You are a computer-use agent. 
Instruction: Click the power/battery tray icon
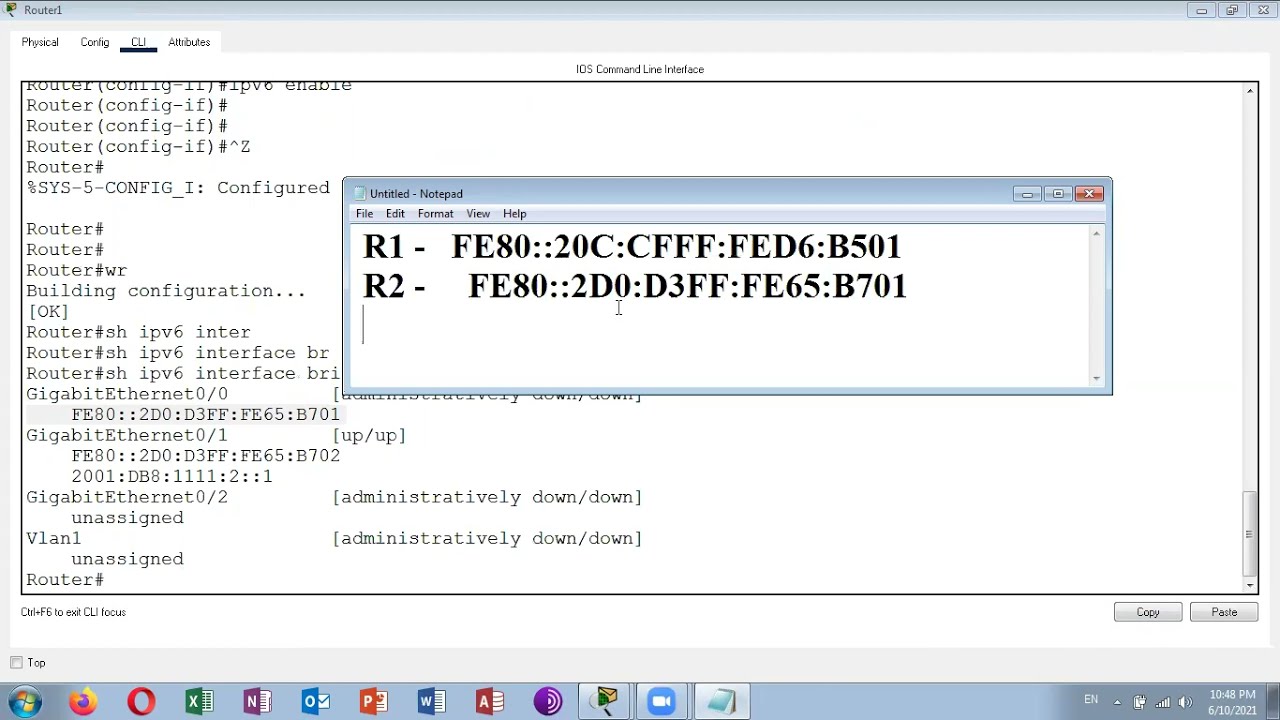[x=1139, y=702]
